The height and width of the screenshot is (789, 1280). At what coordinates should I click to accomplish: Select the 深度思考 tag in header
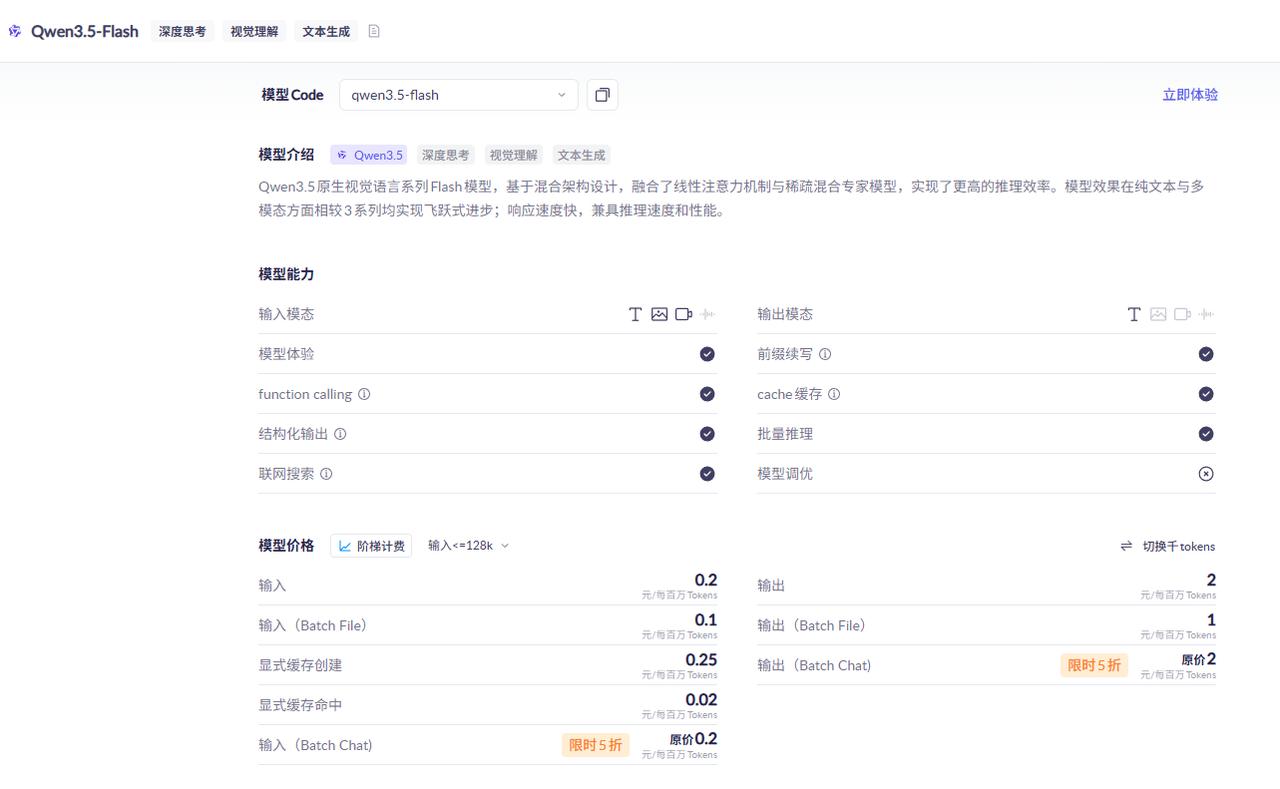(x=182, y=31)
